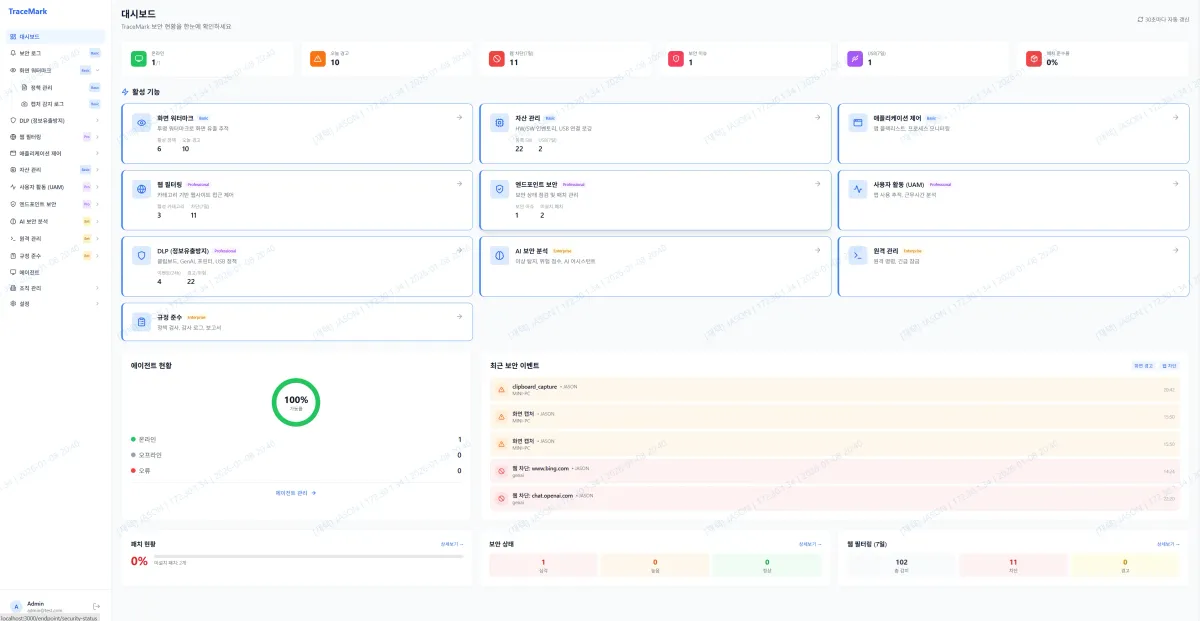Open 에이전트 in the sidebar
The image size is (1200, 621).
(x=30, y=272)
